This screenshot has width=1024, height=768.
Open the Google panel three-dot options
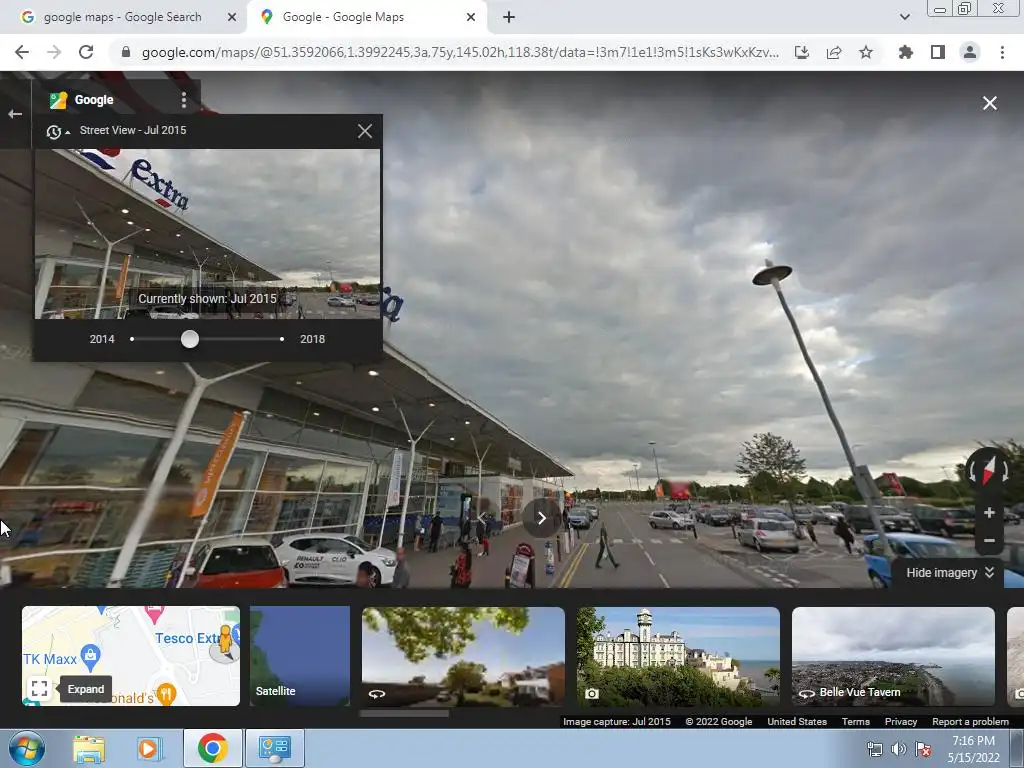pos(184,100)
